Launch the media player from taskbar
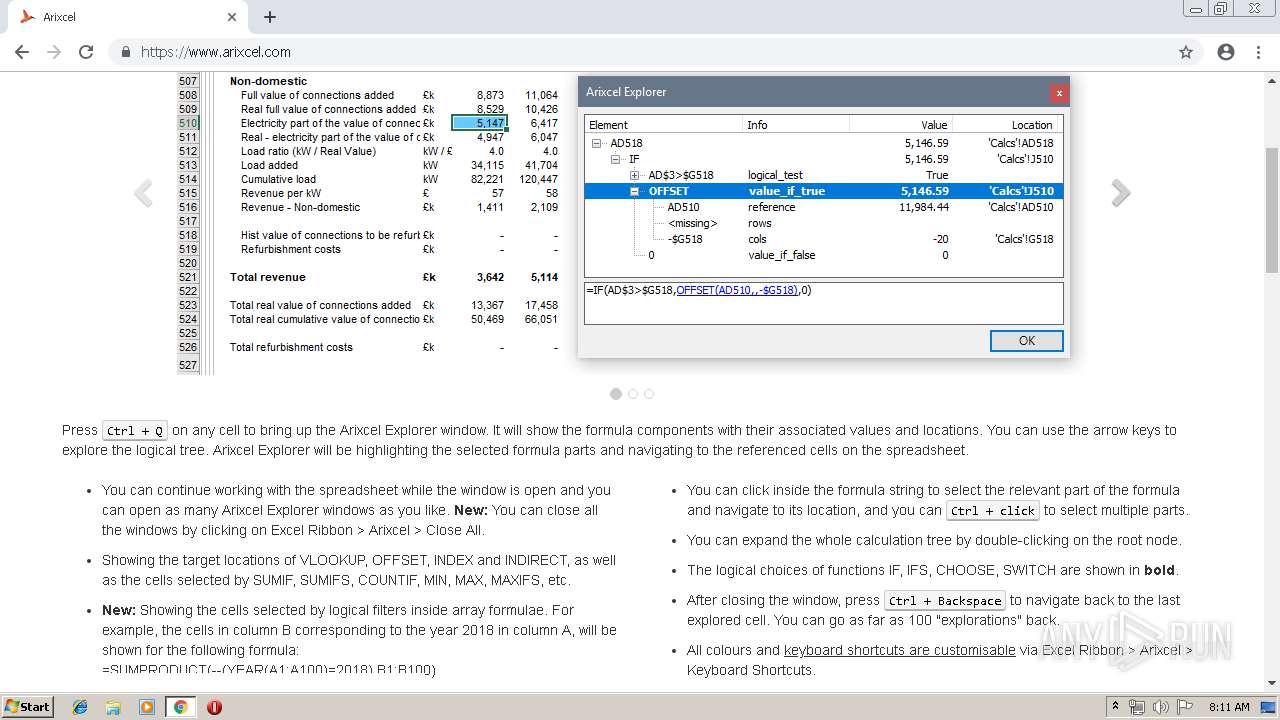Image resolution: width=1280 pixels, height=720 pixels. pyautogui.click(x=147, y=707)
